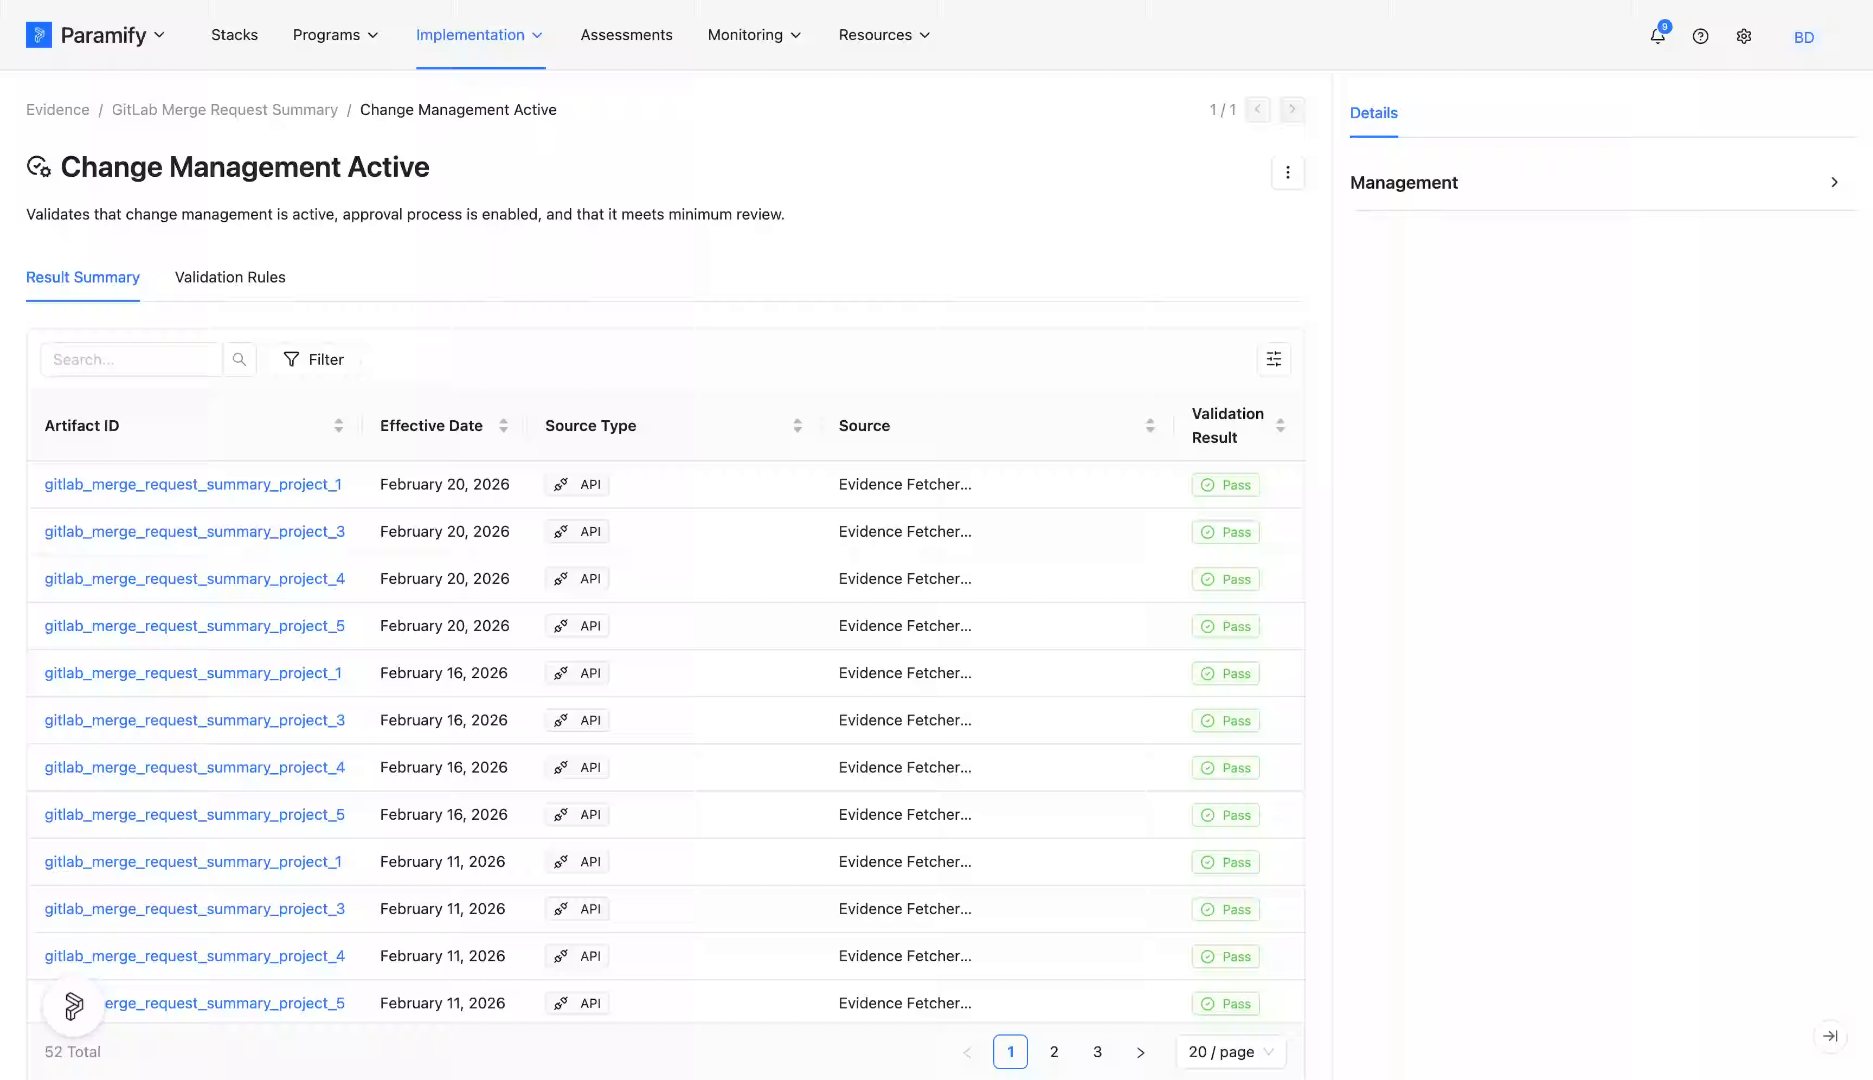Screen dimensions: 1873x1080
Task: Open the Resources menu dropdown
Action: (x=885, y=35)
